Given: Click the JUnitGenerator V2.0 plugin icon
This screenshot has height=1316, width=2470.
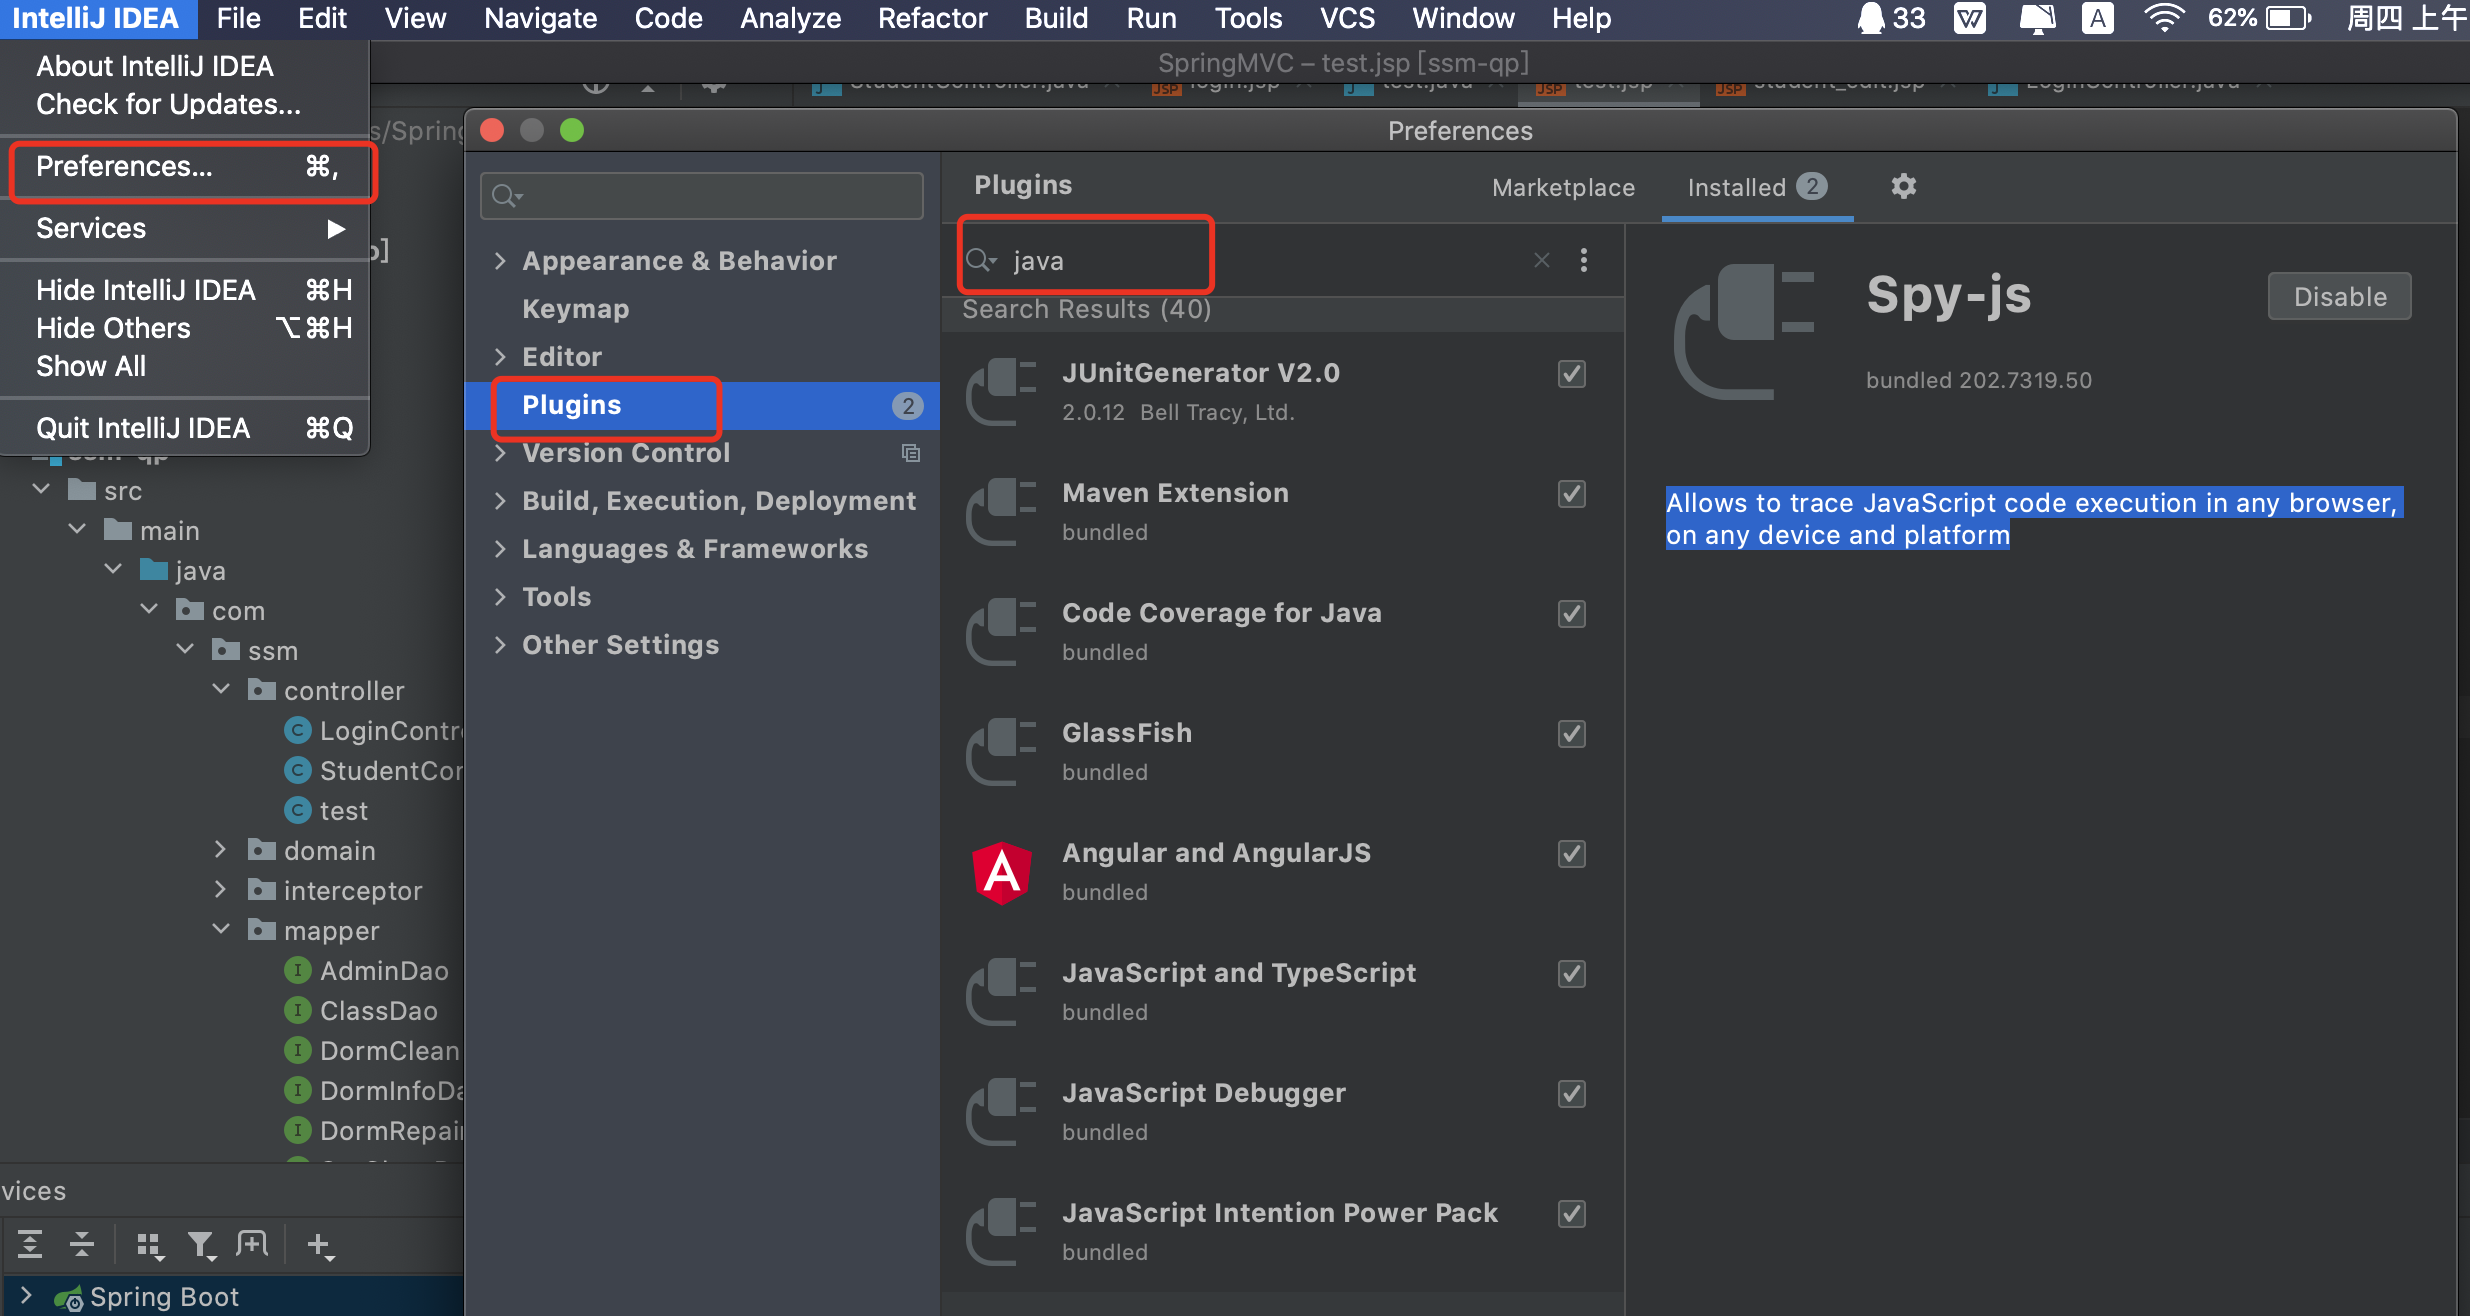Looking at the screenshot, I should pos(1001,392).
